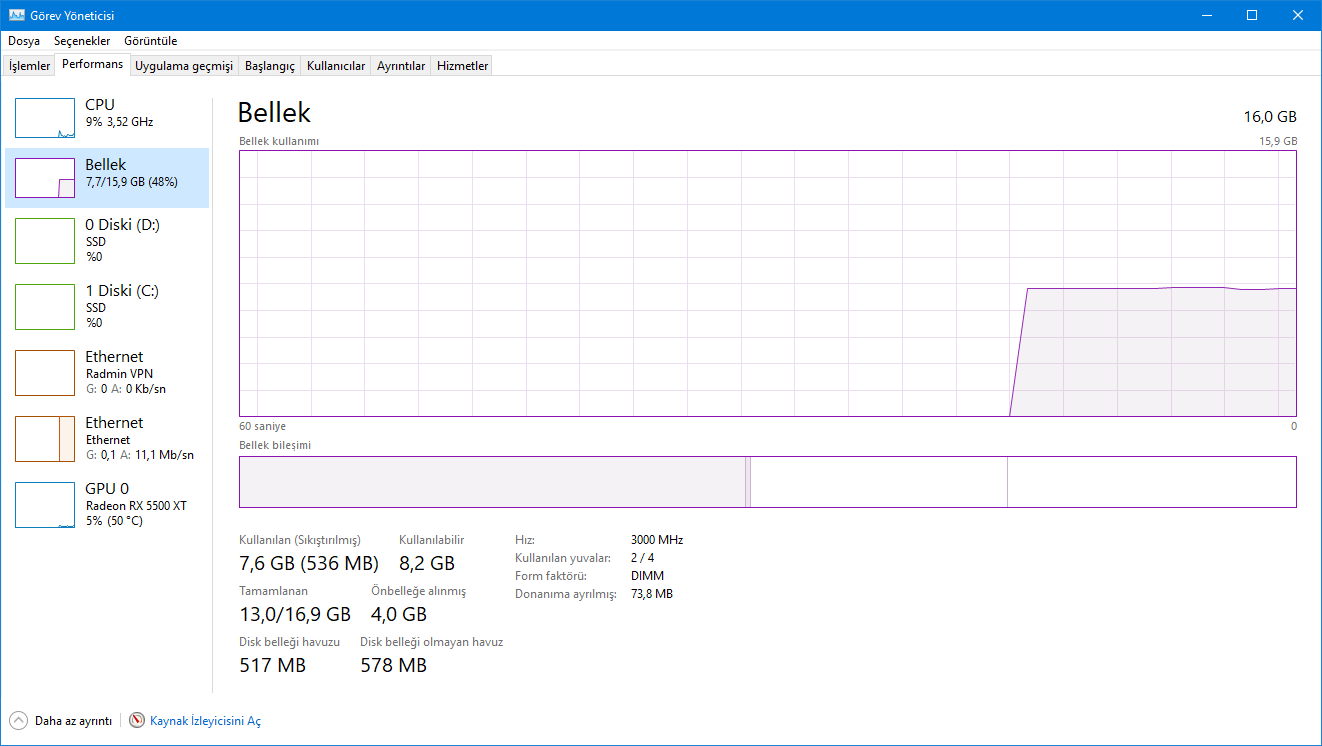Select the Bellek item in the sidebar
Screen dimensions: 1322x746
[x=107, y=178]
